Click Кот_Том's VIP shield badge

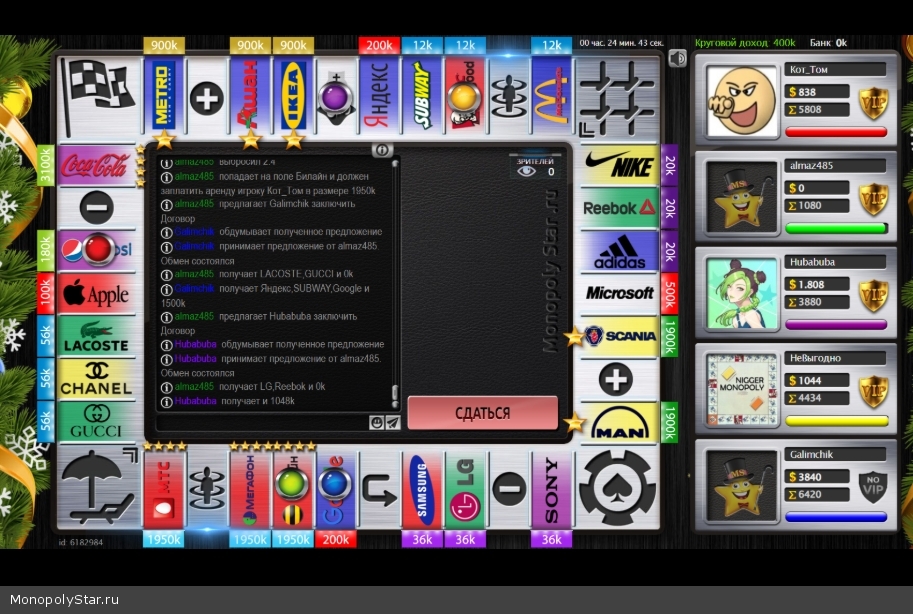[x=873, y=103]
